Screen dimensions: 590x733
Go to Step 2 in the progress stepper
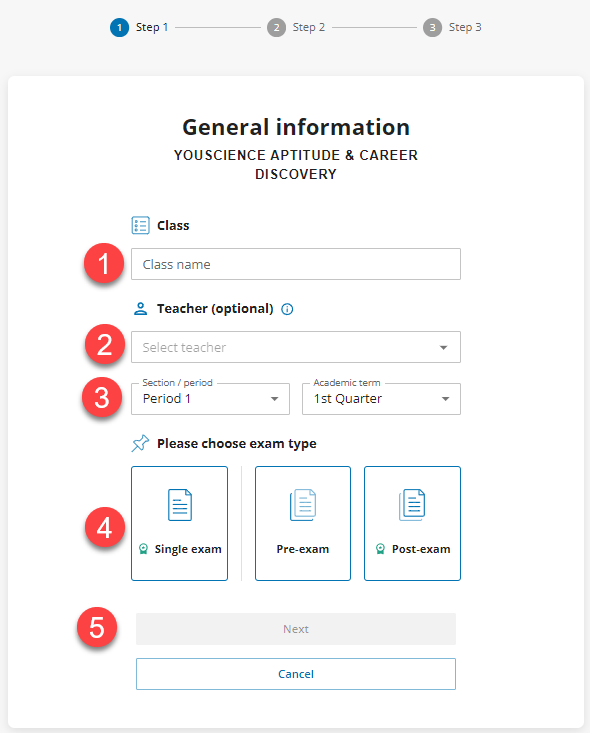[x=296, y=28]
